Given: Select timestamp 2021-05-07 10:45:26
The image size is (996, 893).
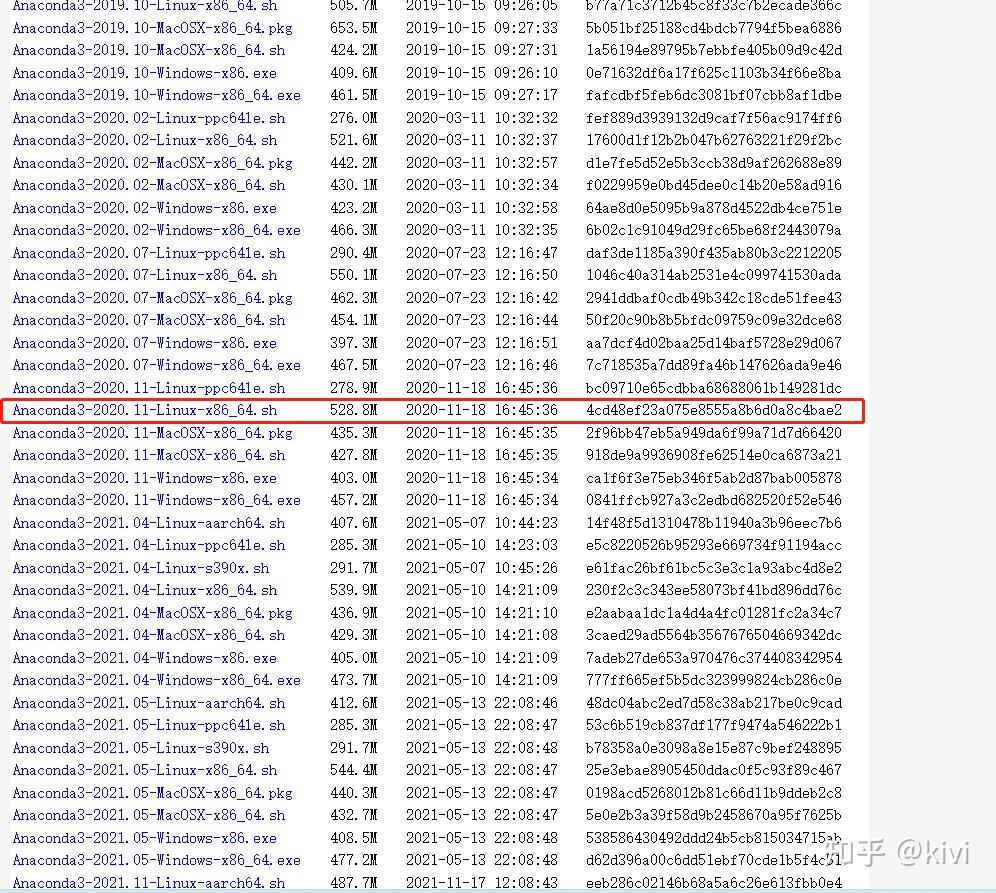Looking at the screenshot, I should [481, 568].
